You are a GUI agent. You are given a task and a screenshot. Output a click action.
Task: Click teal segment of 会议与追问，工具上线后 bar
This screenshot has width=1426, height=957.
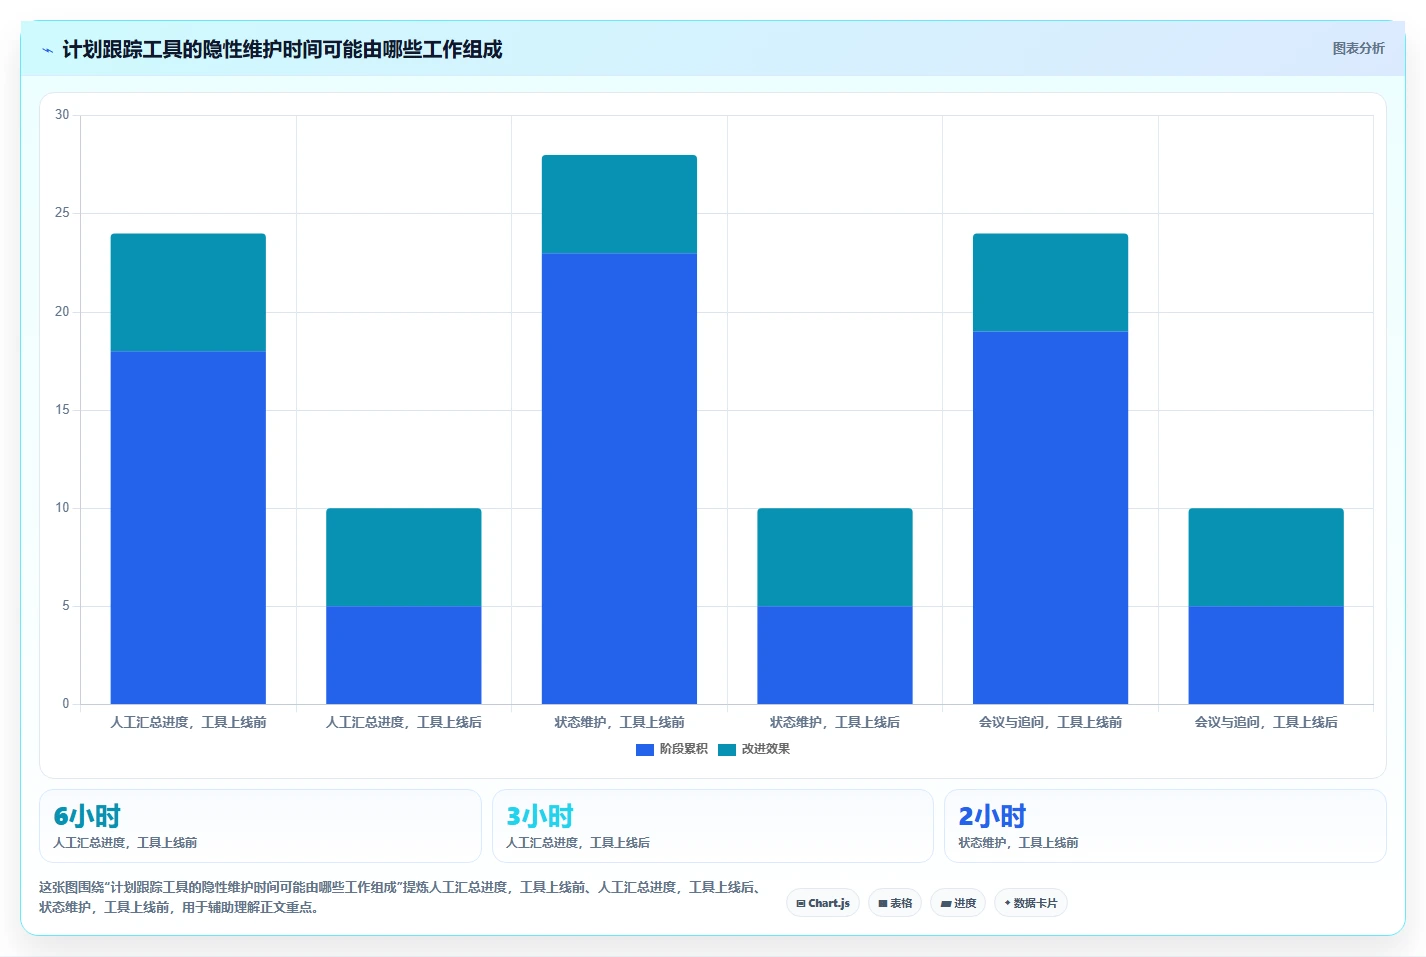click(1266, 557)
